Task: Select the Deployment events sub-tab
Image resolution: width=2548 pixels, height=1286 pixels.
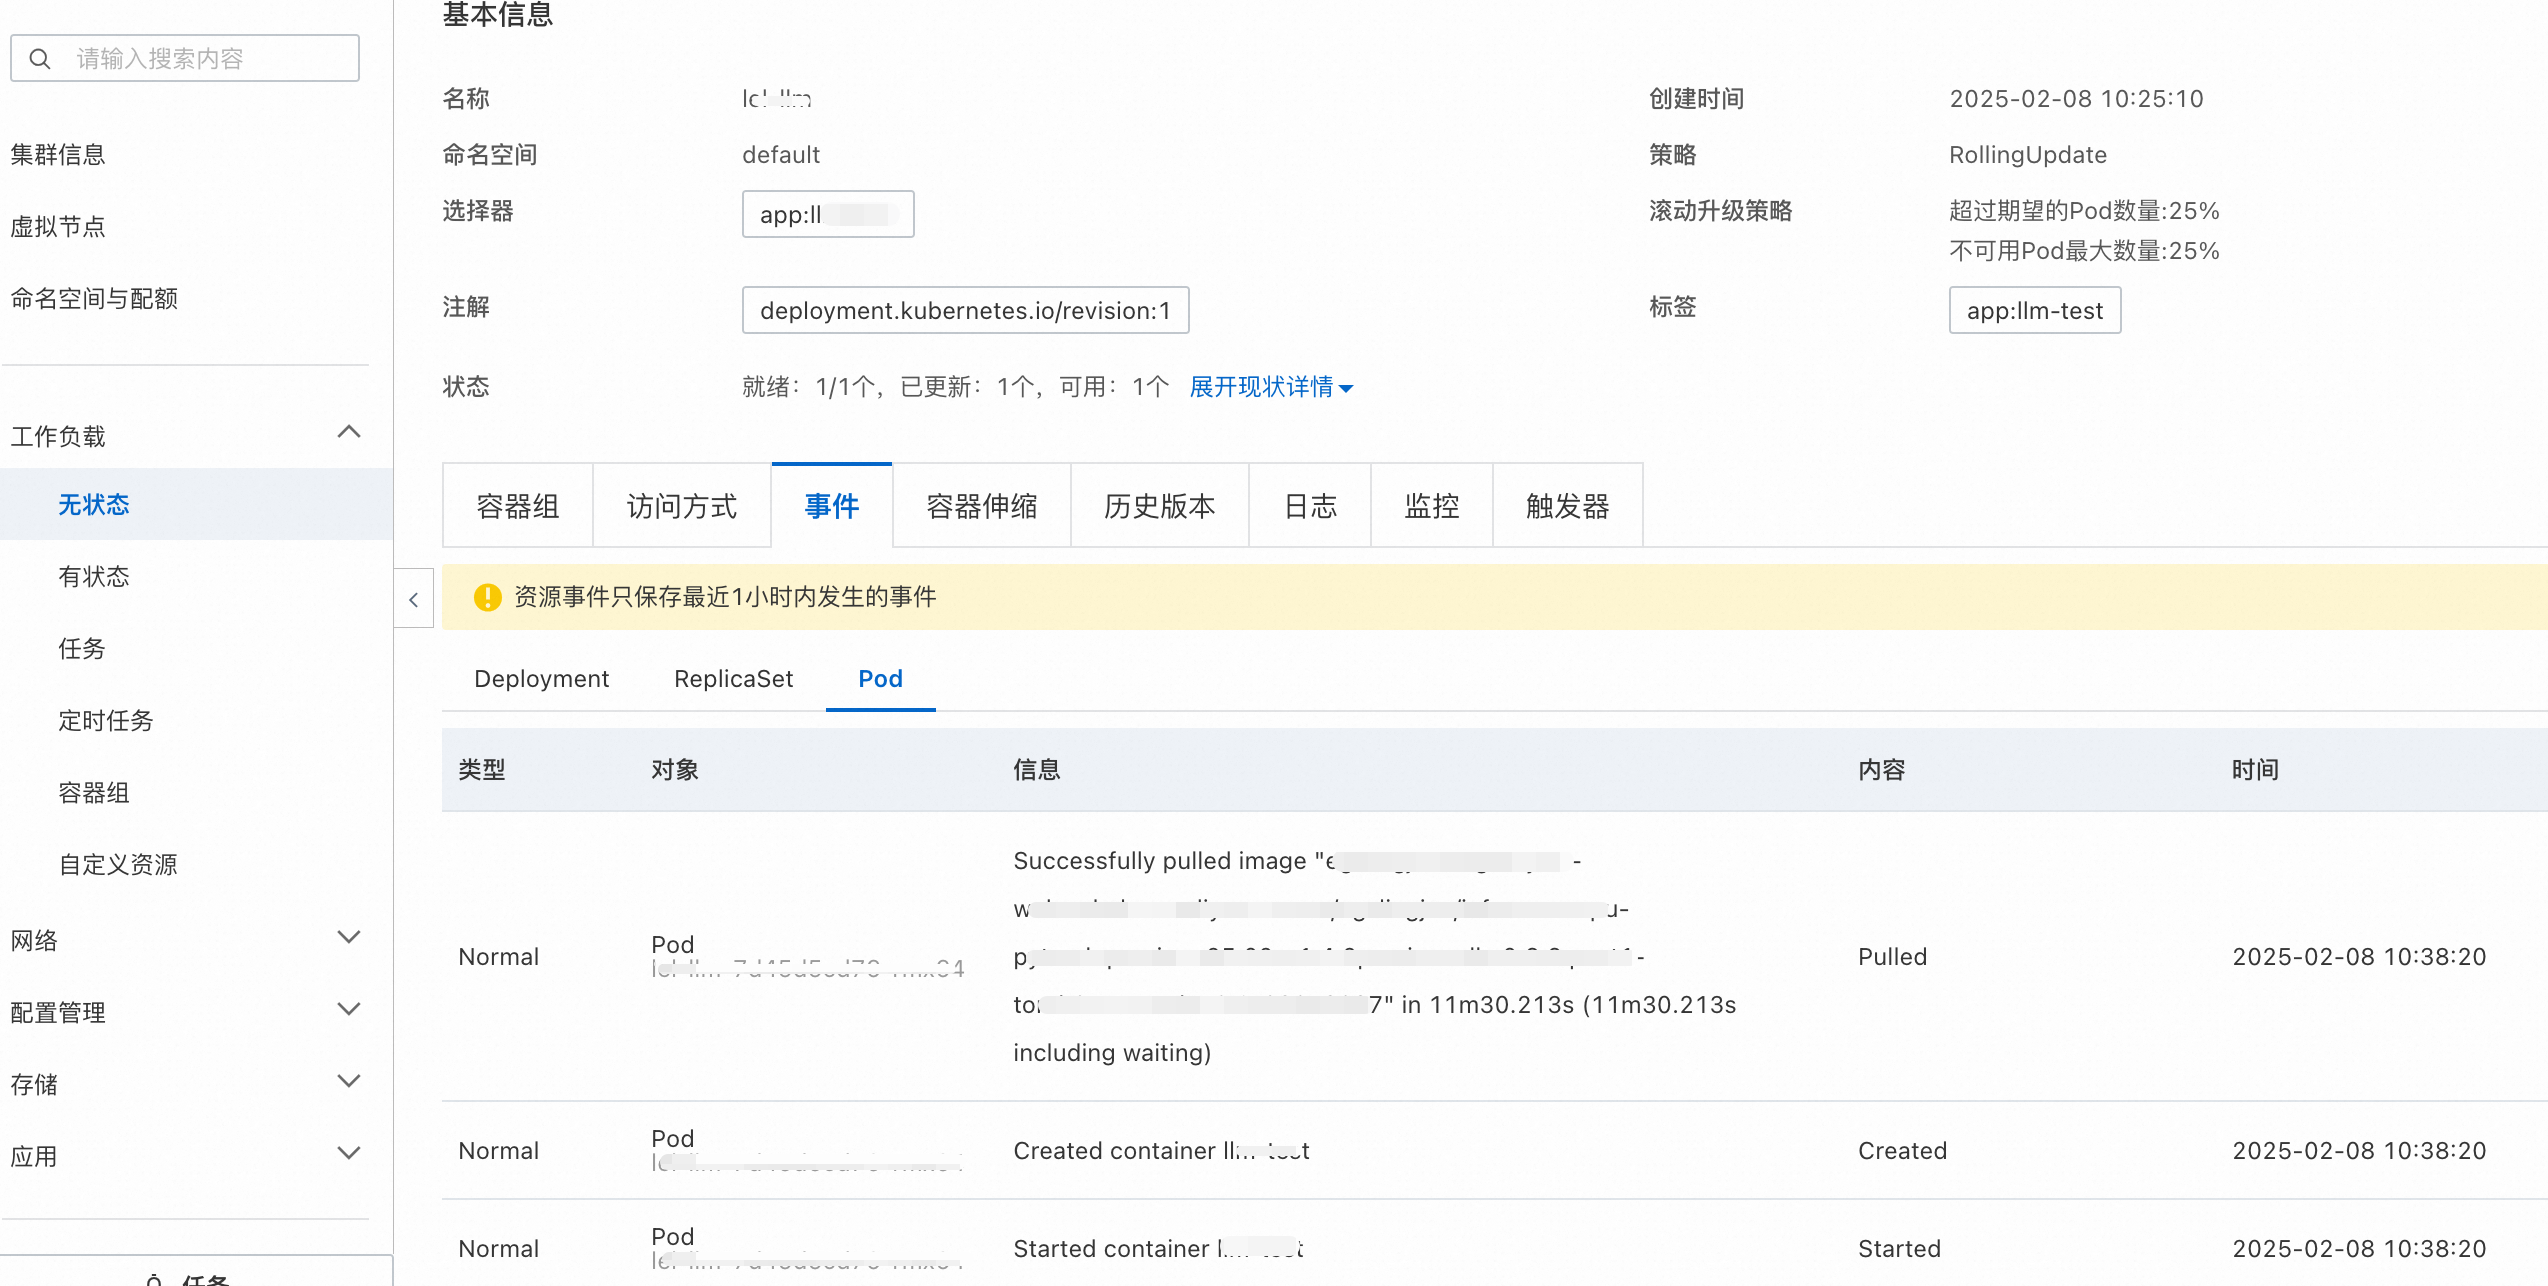Action: tap(541, 679)
